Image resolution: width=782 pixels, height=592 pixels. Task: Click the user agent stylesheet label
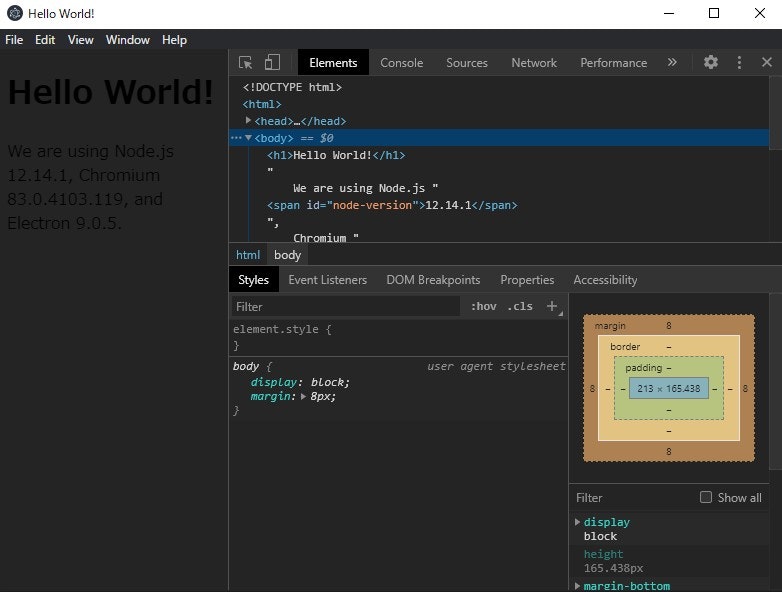tap(496, 366)
